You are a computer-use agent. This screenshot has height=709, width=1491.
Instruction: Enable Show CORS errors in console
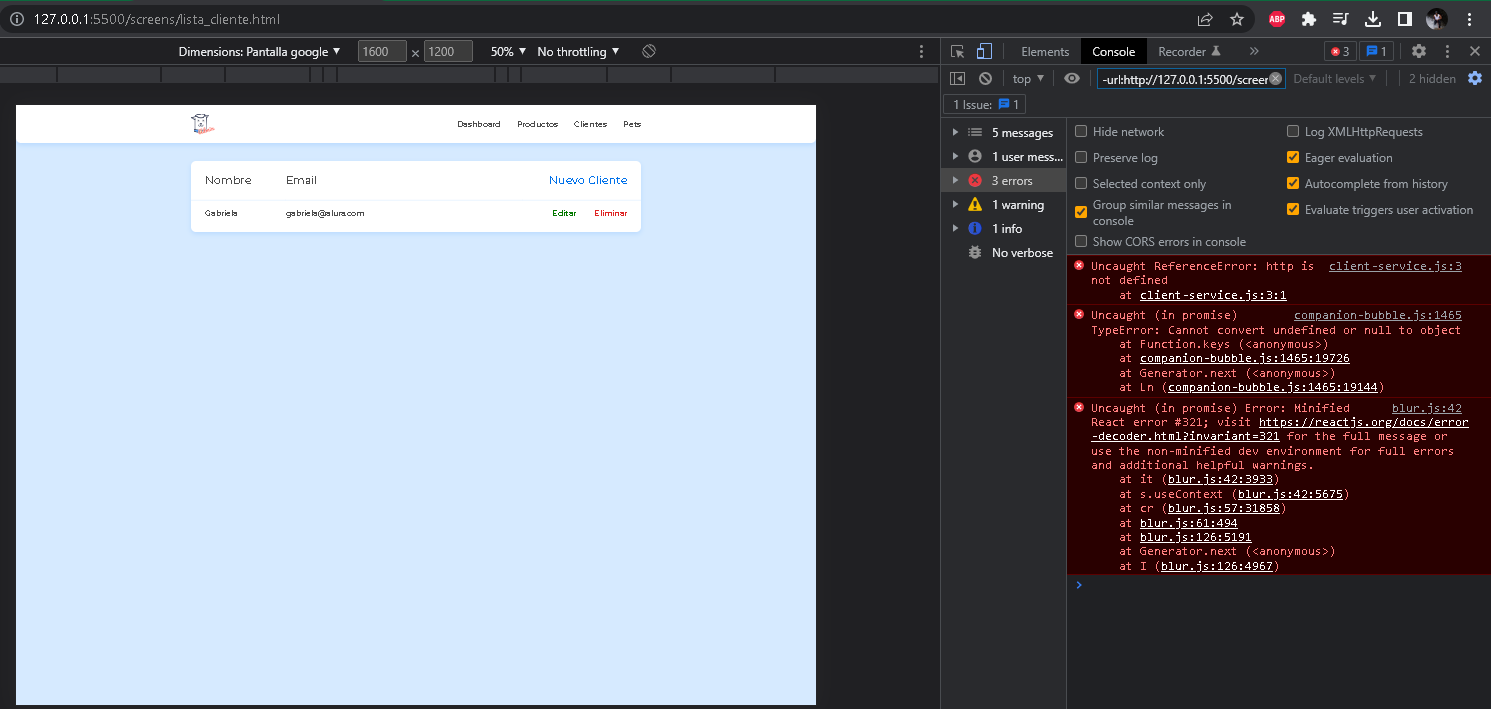pos(1081,241)
